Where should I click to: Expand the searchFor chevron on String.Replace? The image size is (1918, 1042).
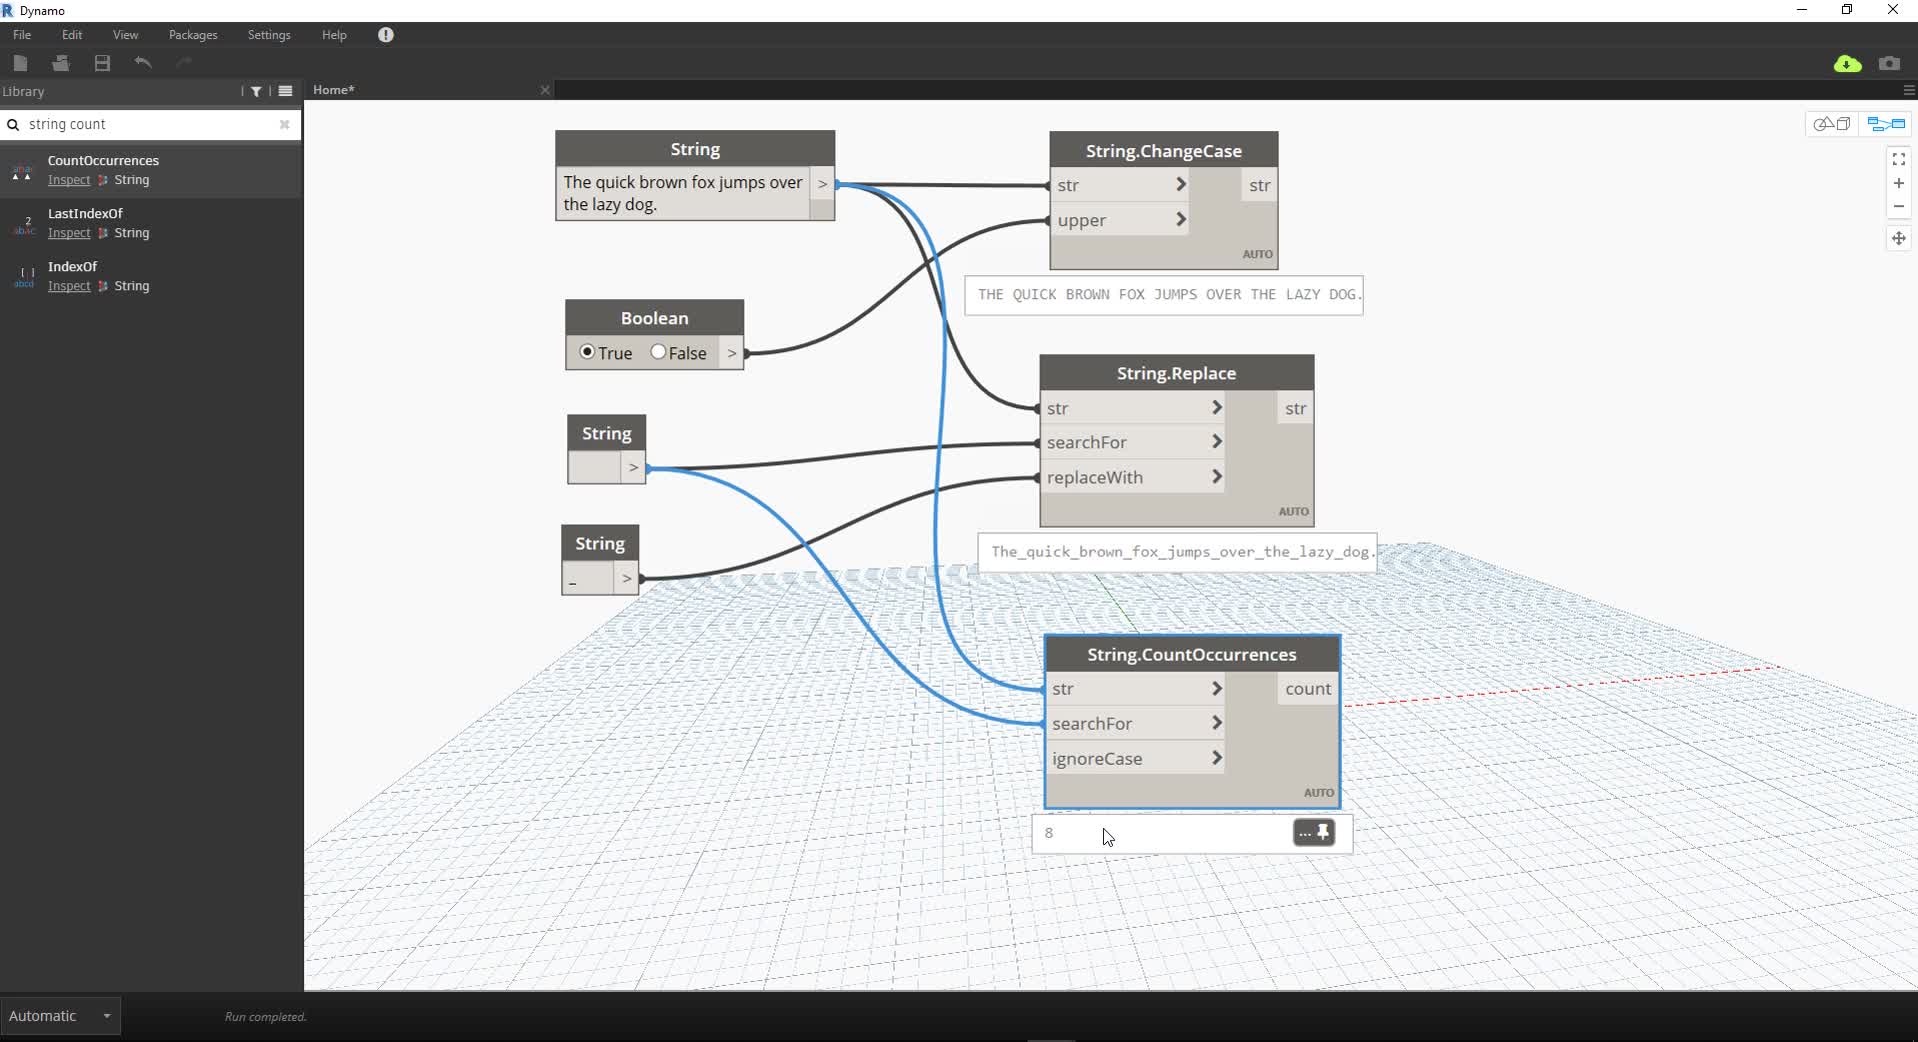(x=1217, y=441)
